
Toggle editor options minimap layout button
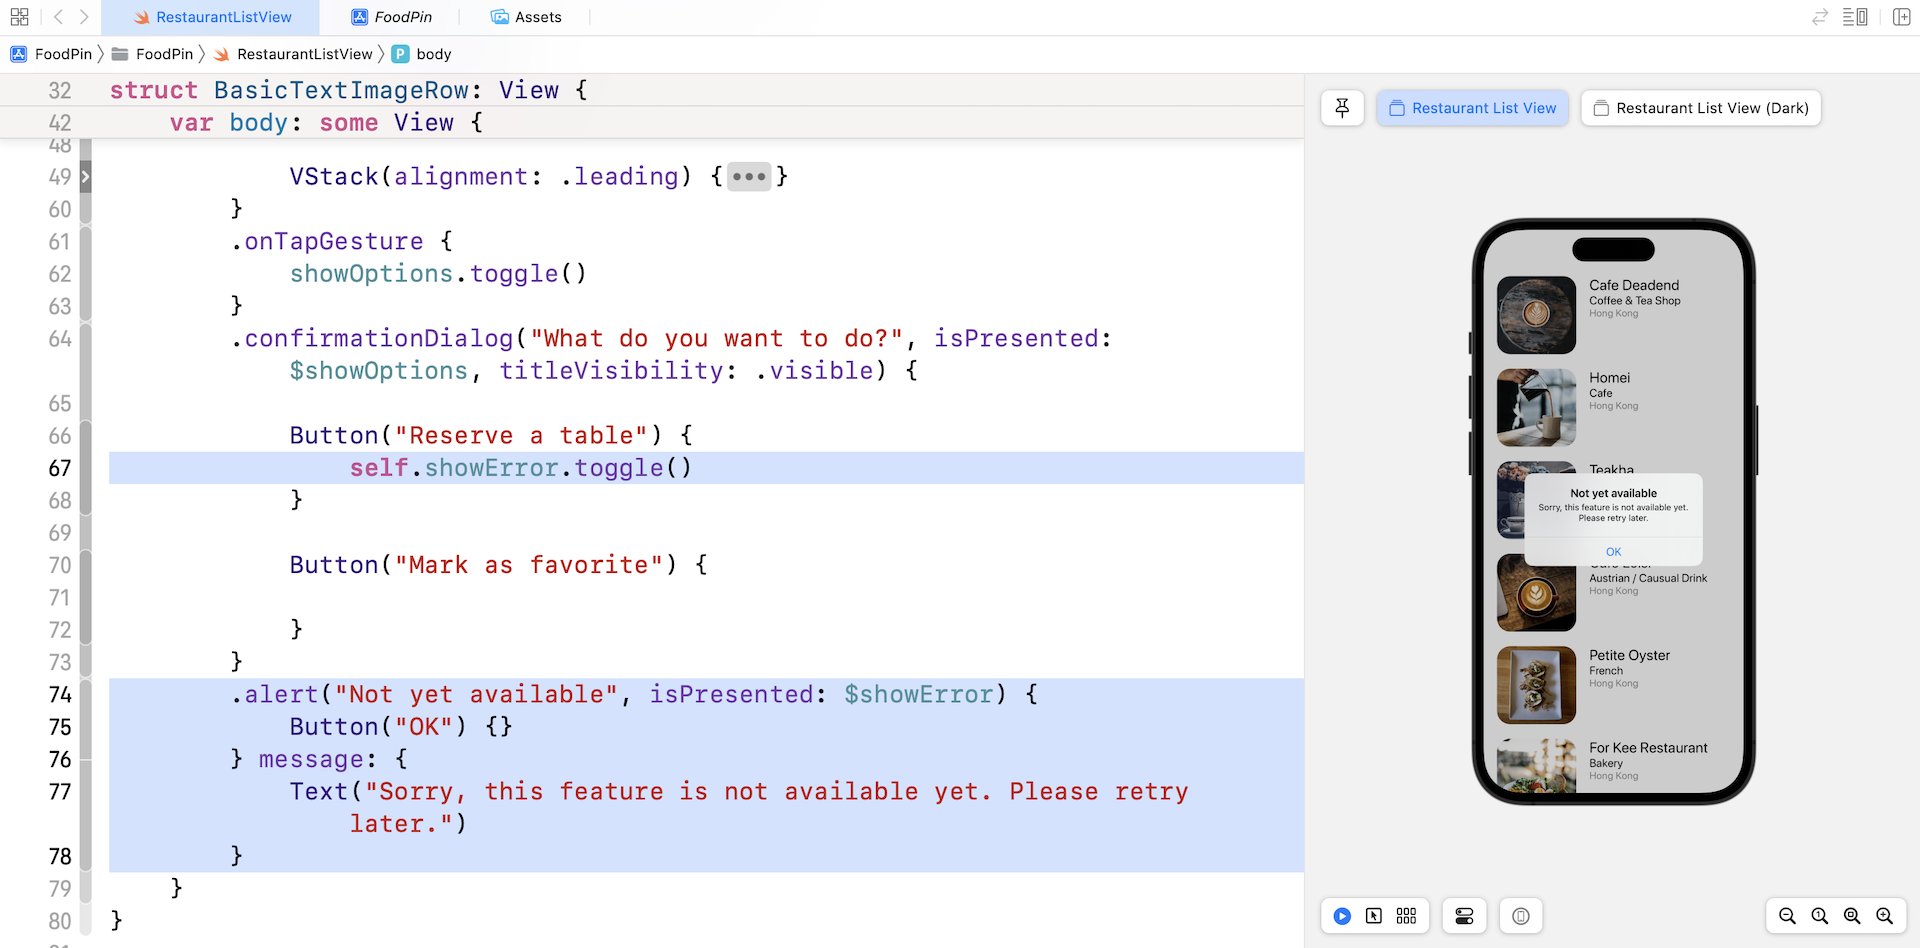(x=1855, y=17)
